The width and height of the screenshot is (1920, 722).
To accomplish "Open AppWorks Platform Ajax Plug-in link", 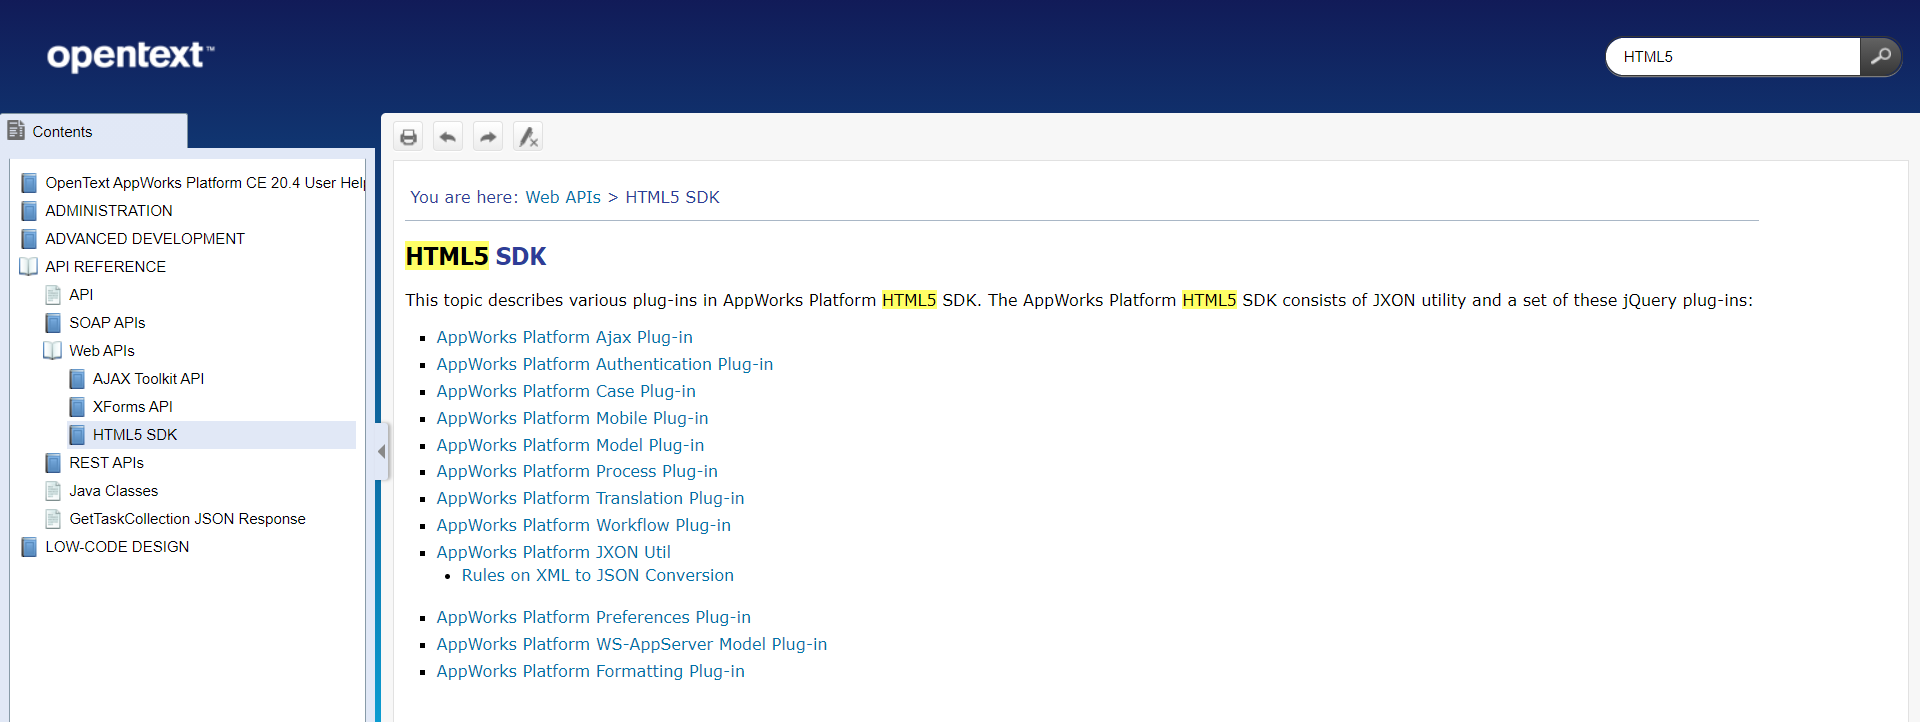I will point(565,338).
